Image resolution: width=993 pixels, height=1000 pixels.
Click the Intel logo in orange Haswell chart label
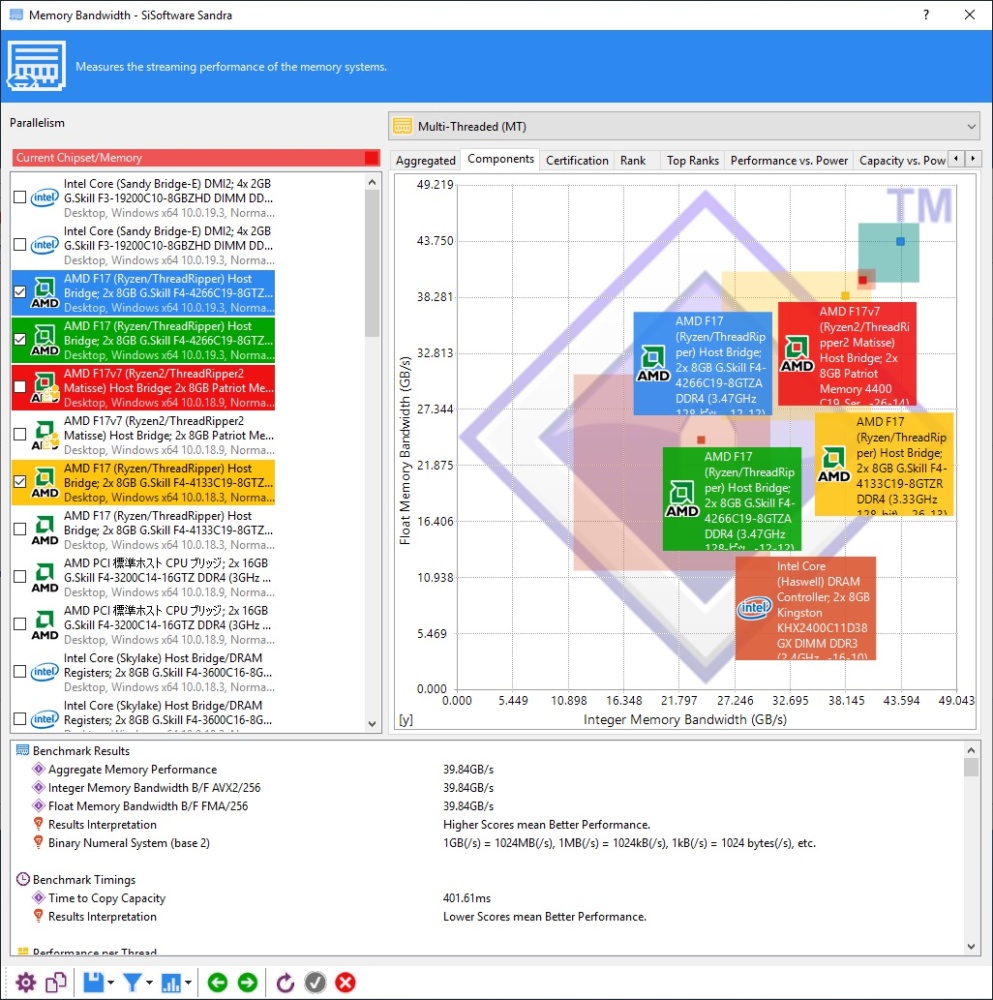[754, 607]
